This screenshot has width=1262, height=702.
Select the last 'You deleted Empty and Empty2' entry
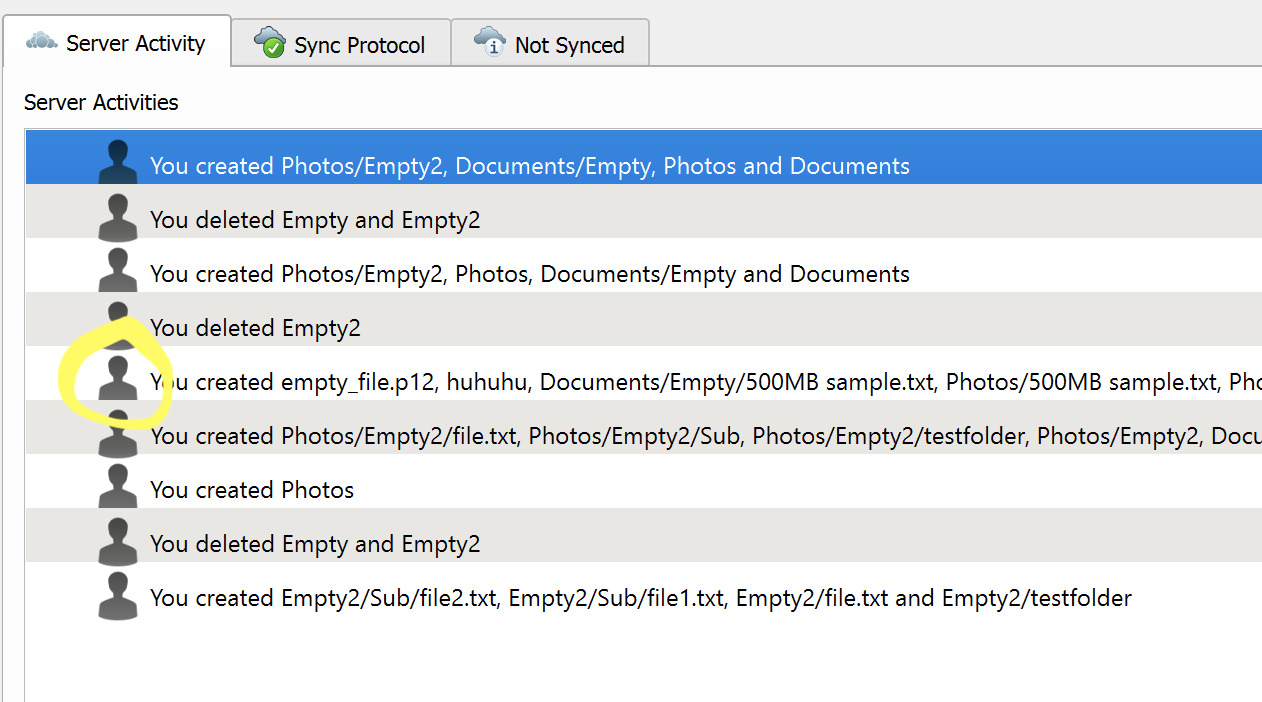click(644, 535)
